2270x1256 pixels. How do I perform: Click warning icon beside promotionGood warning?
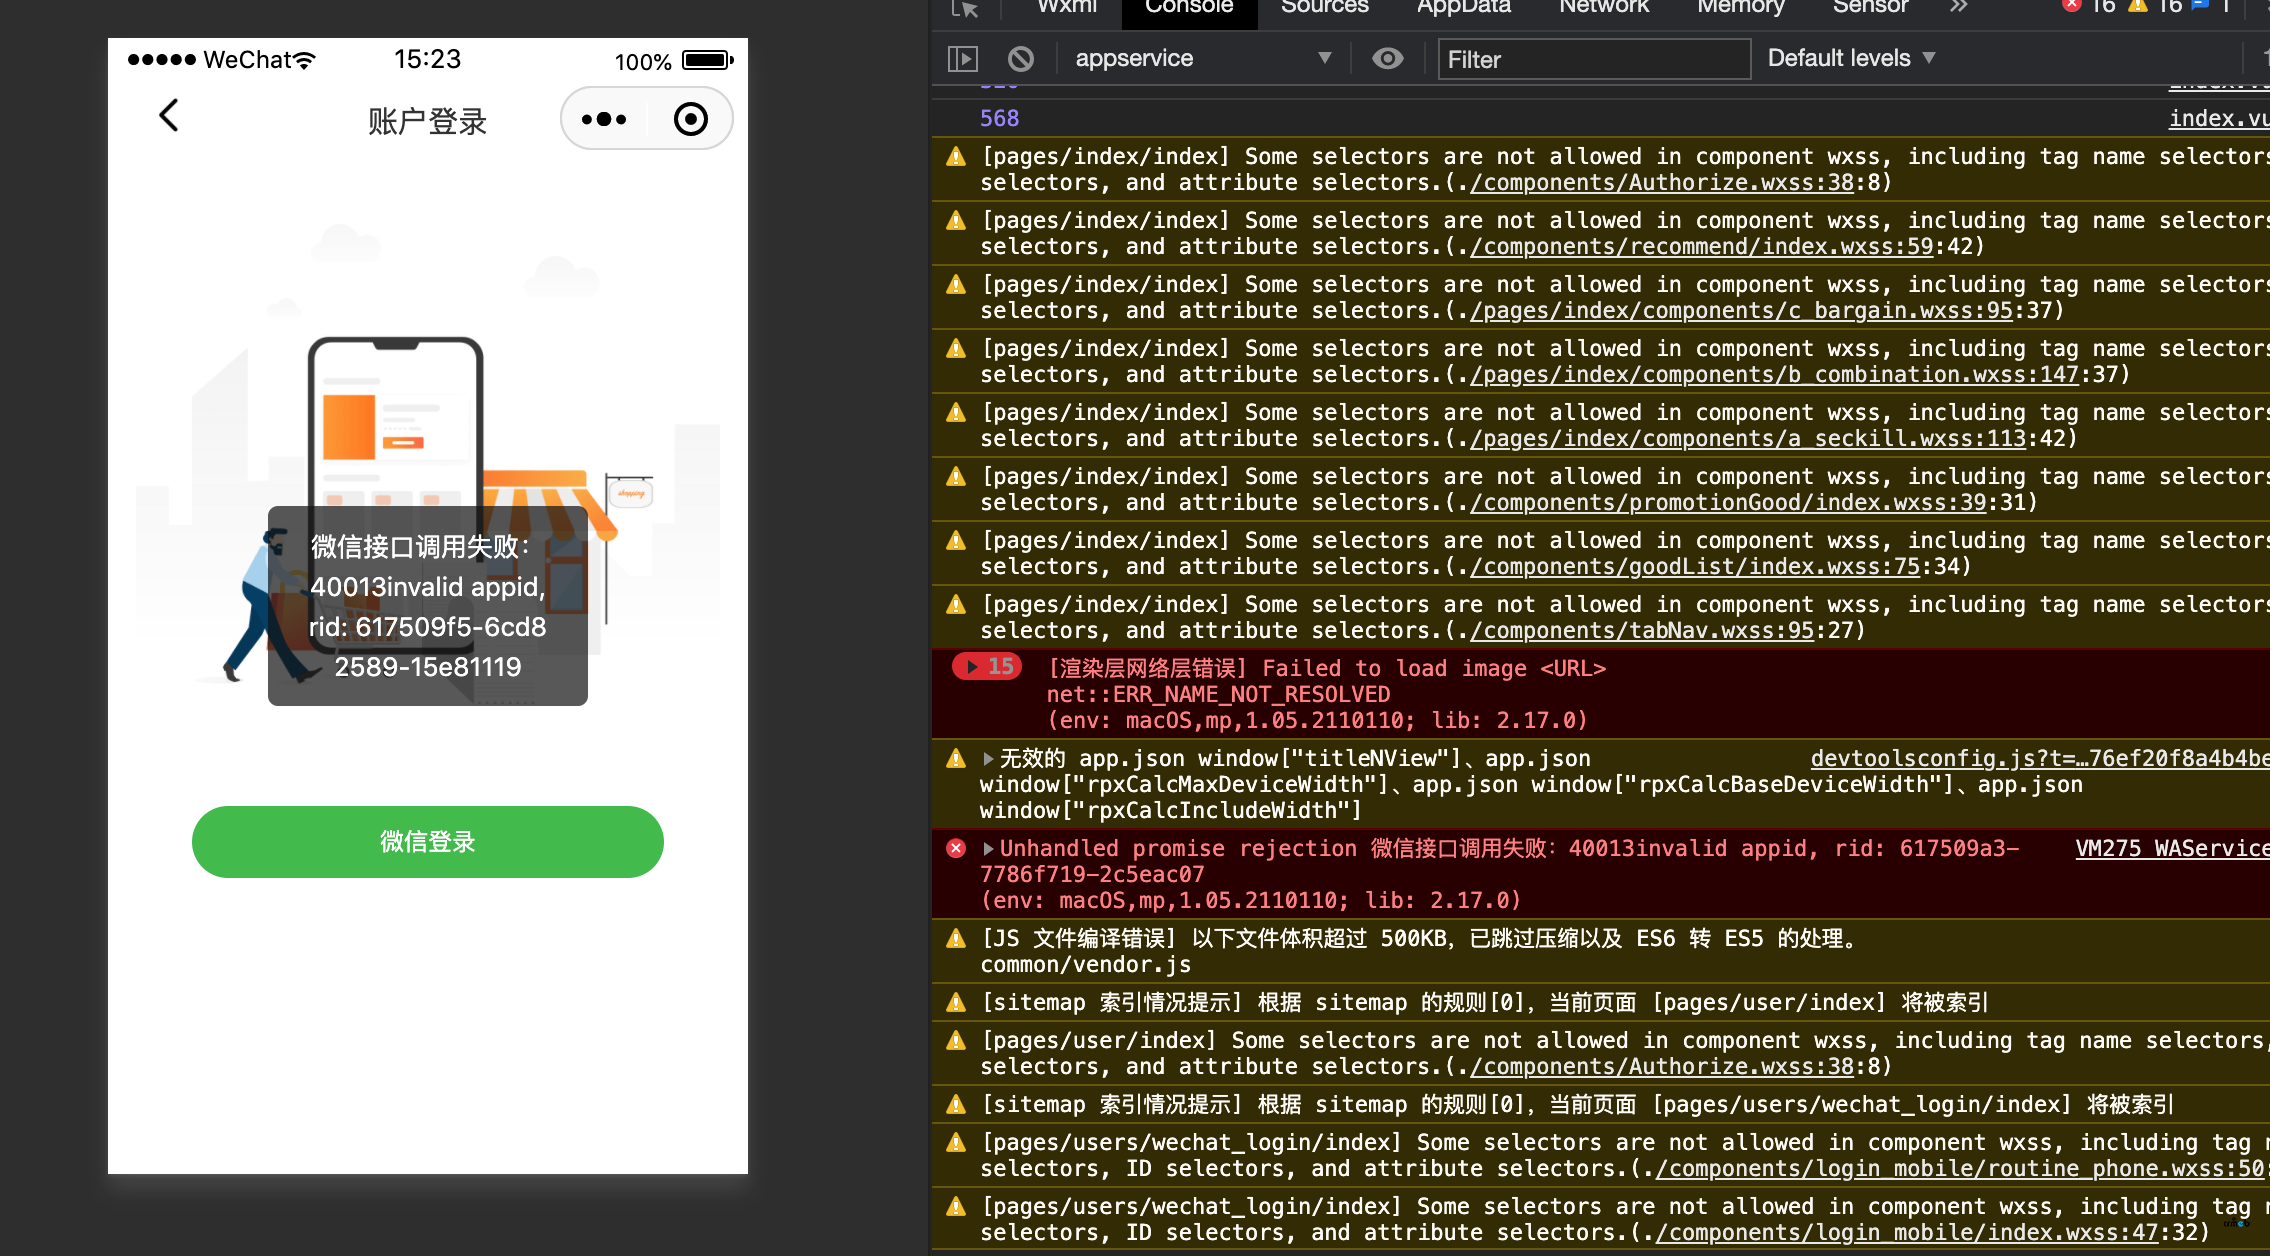pos(956,477)
